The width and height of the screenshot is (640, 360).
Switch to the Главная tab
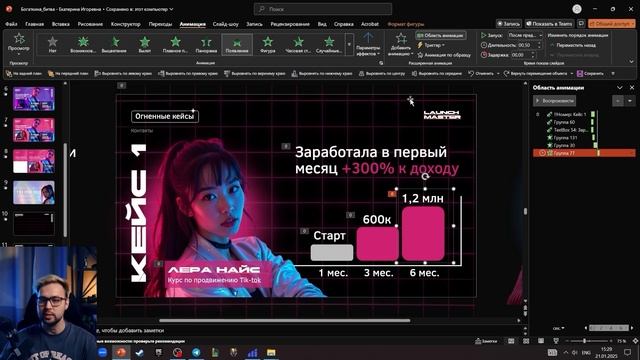(x=34, y=24)
